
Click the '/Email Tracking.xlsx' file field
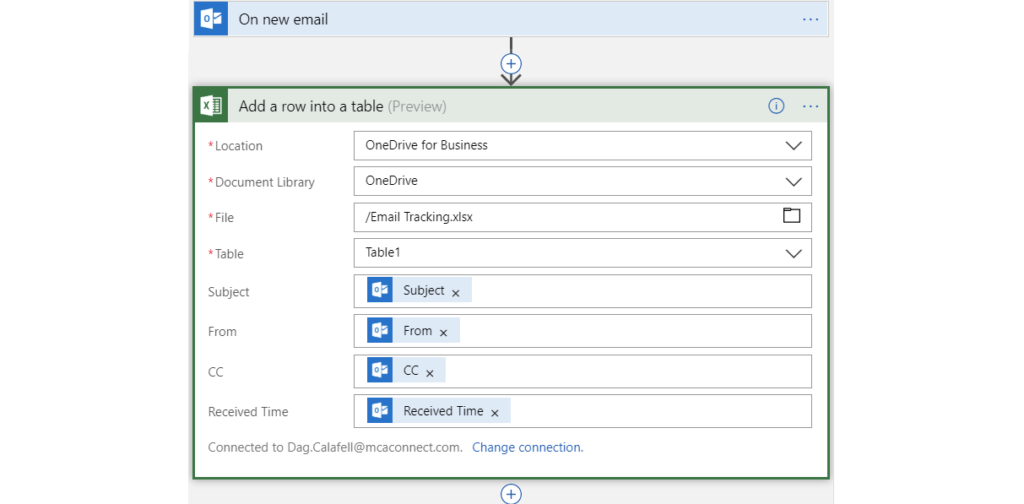583,217
